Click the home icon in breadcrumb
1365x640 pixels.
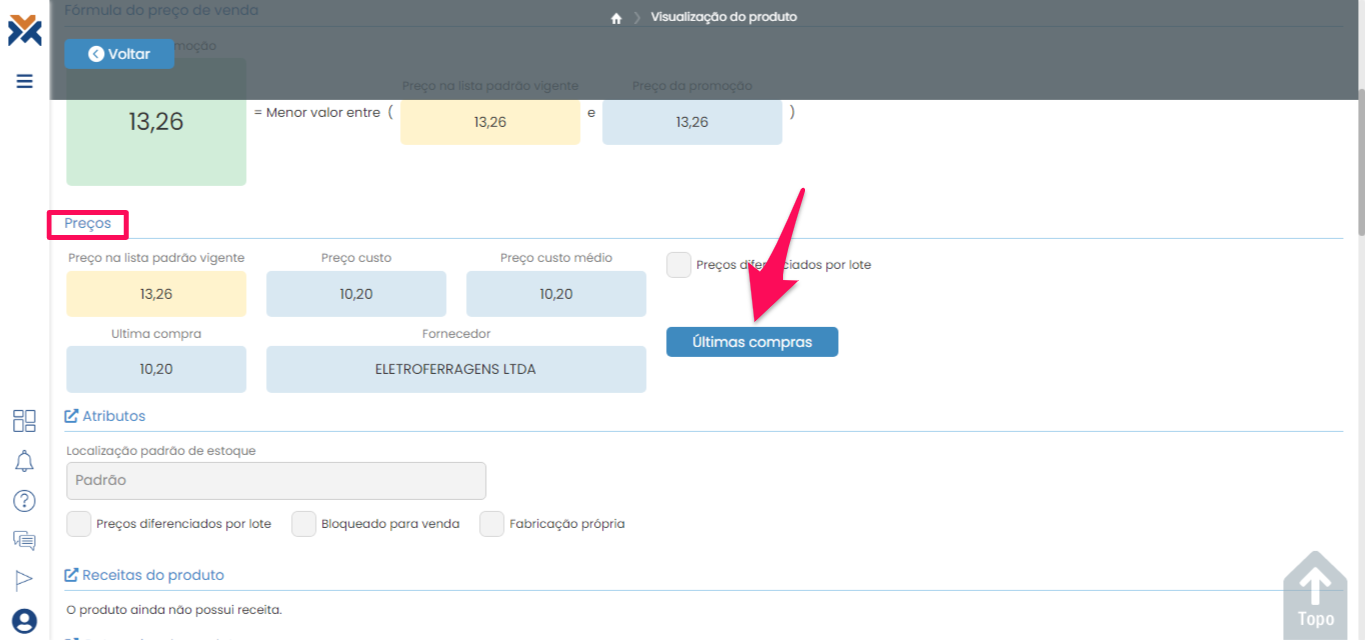616,18
